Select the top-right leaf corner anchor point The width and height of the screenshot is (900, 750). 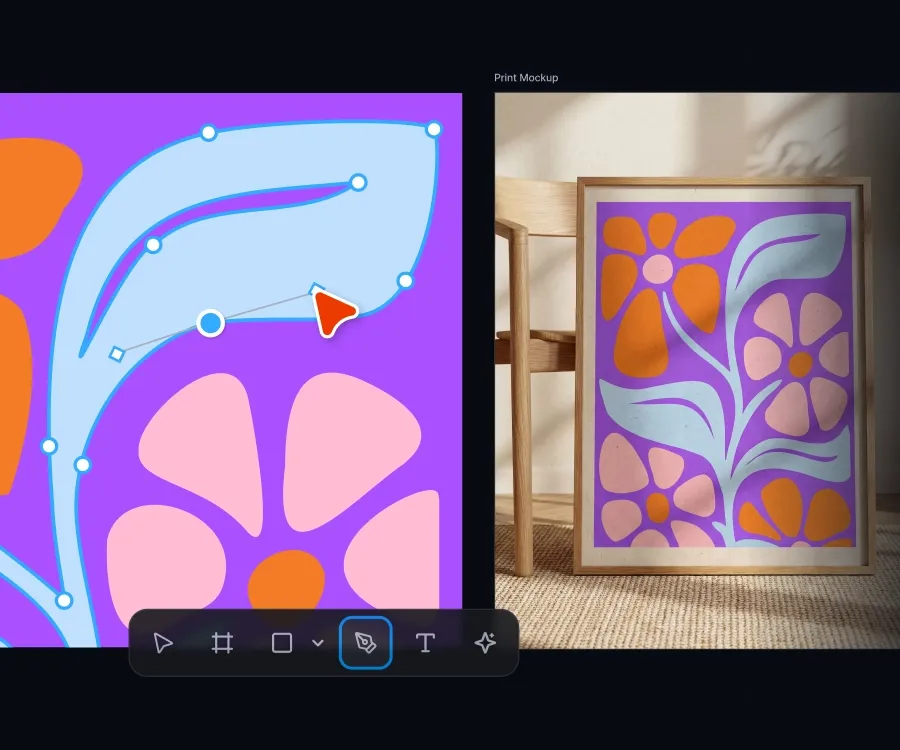click(434, 129)
